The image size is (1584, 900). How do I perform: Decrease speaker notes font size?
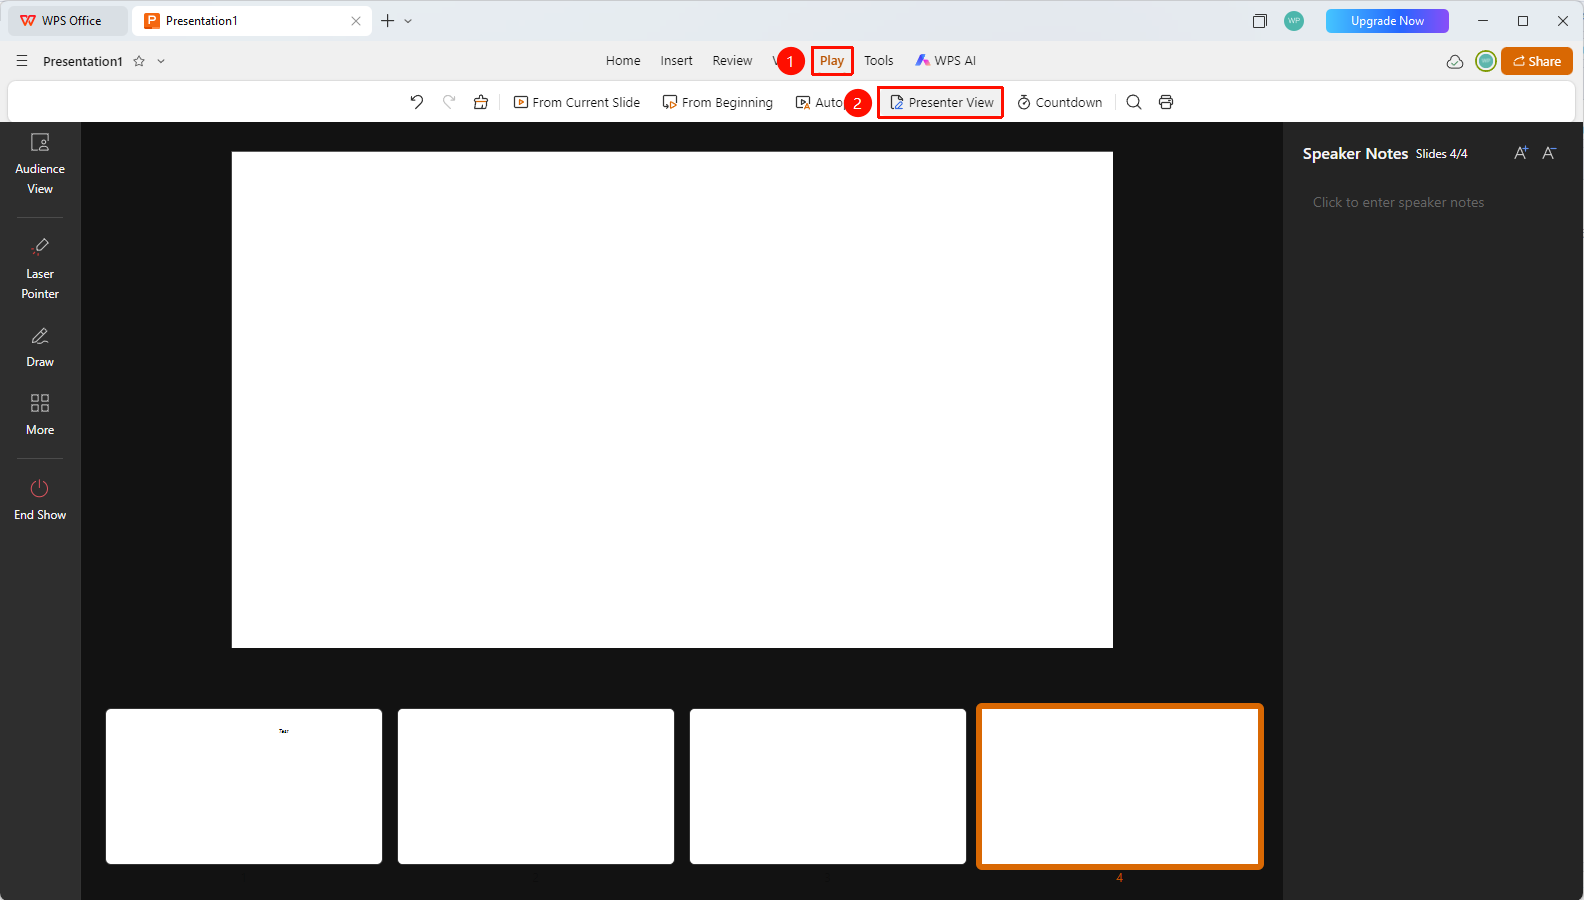(1549, 153)
